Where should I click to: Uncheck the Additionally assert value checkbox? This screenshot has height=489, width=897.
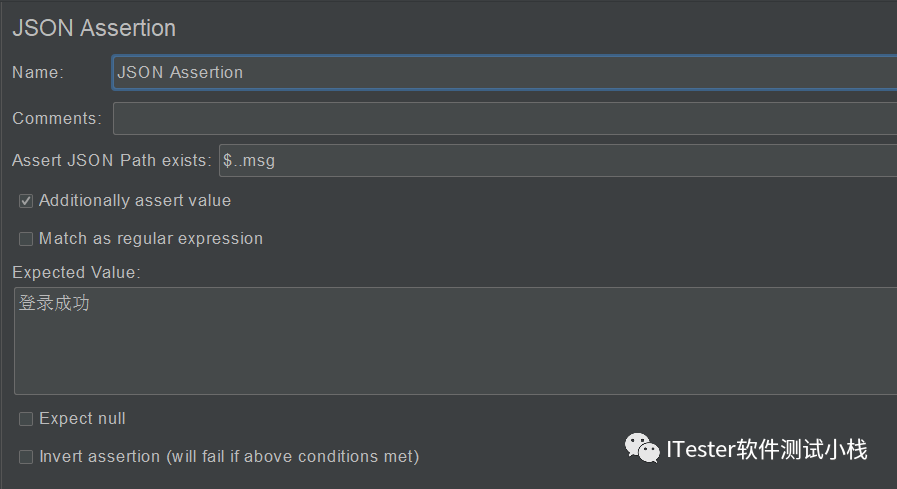tap(26, 201)
